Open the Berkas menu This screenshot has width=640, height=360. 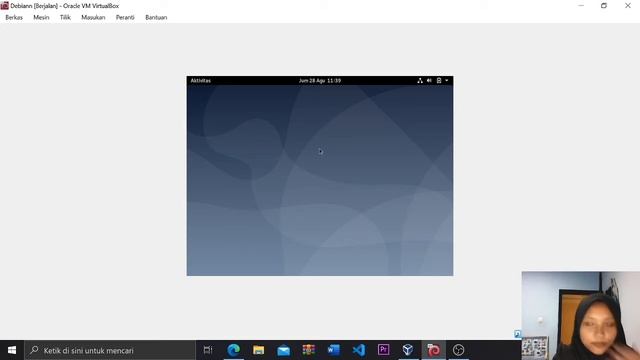14,18
